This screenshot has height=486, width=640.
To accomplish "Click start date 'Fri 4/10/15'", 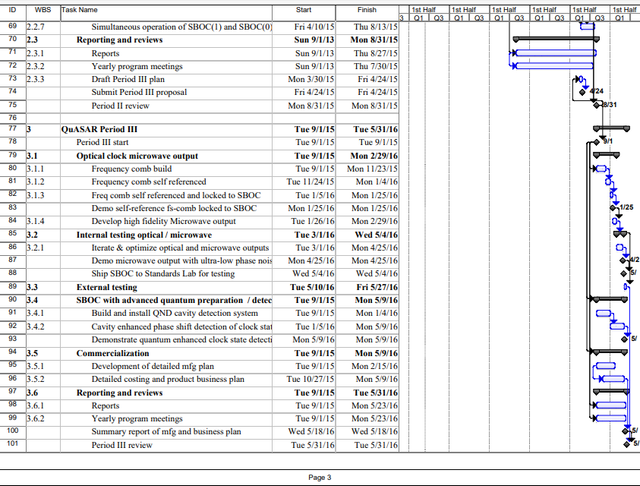I will [x=314, y=27].
